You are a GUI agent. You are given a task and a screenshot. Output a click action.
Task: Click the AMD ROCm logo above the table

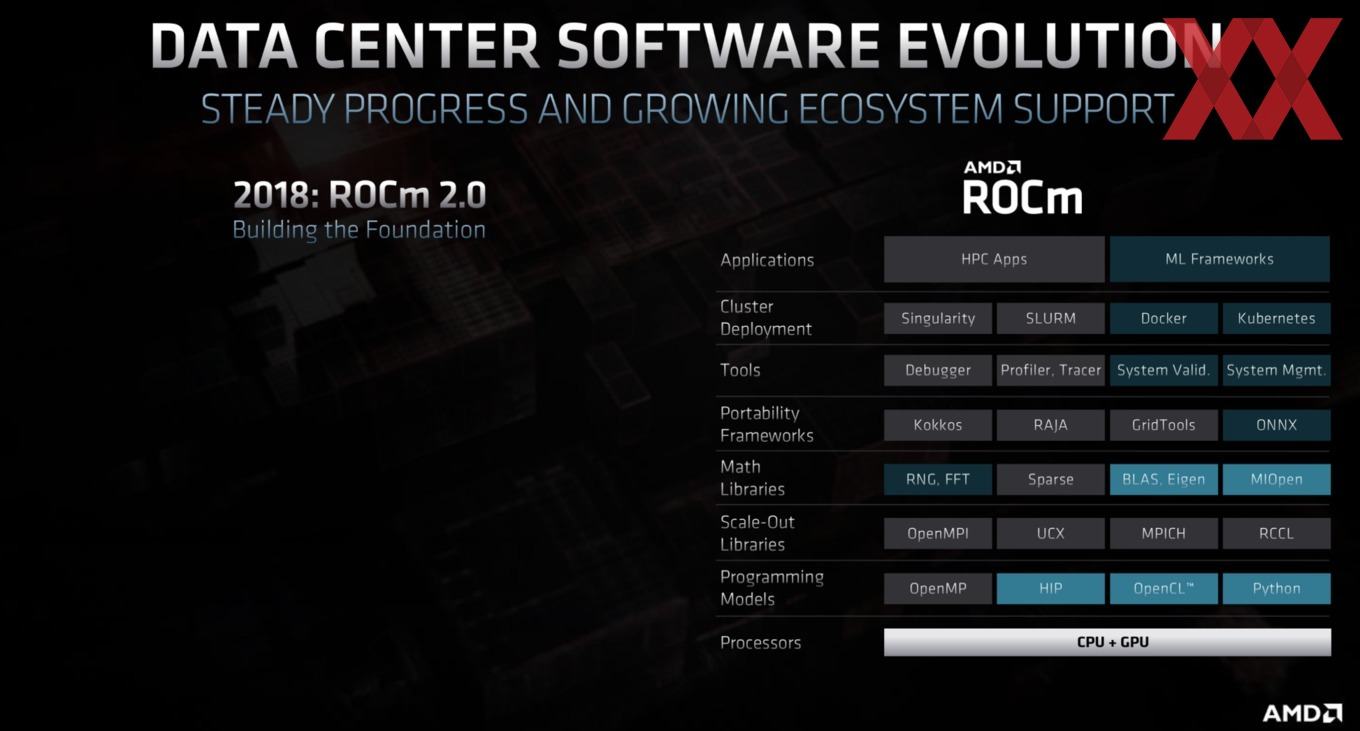pos(1022,186)
